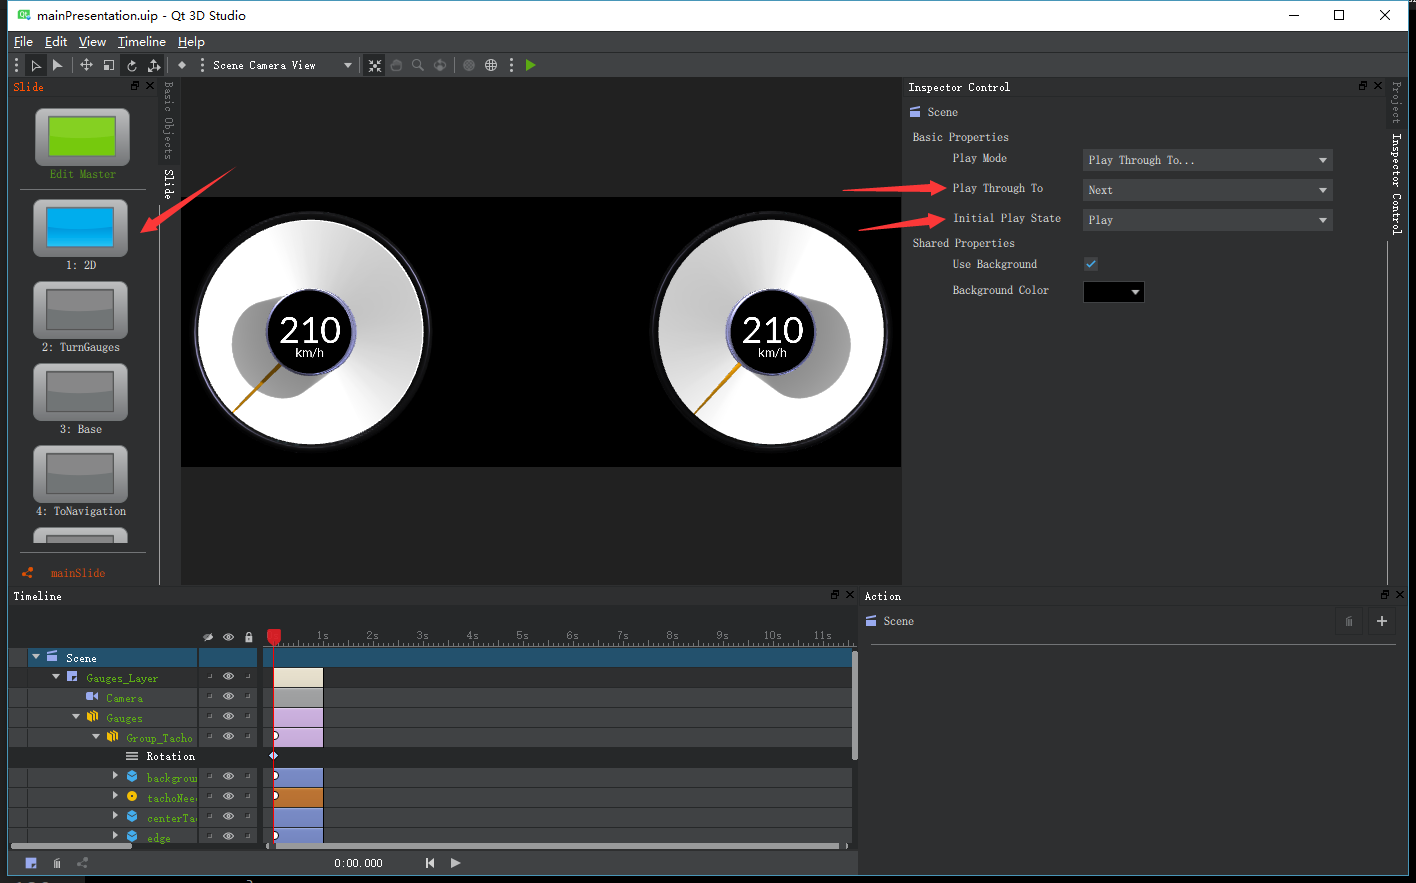Open the Play Mode dropdown
Image resolution: width=1416 pixels, height=883 pixels.
pyautogui.click(x=1207, y=160)
